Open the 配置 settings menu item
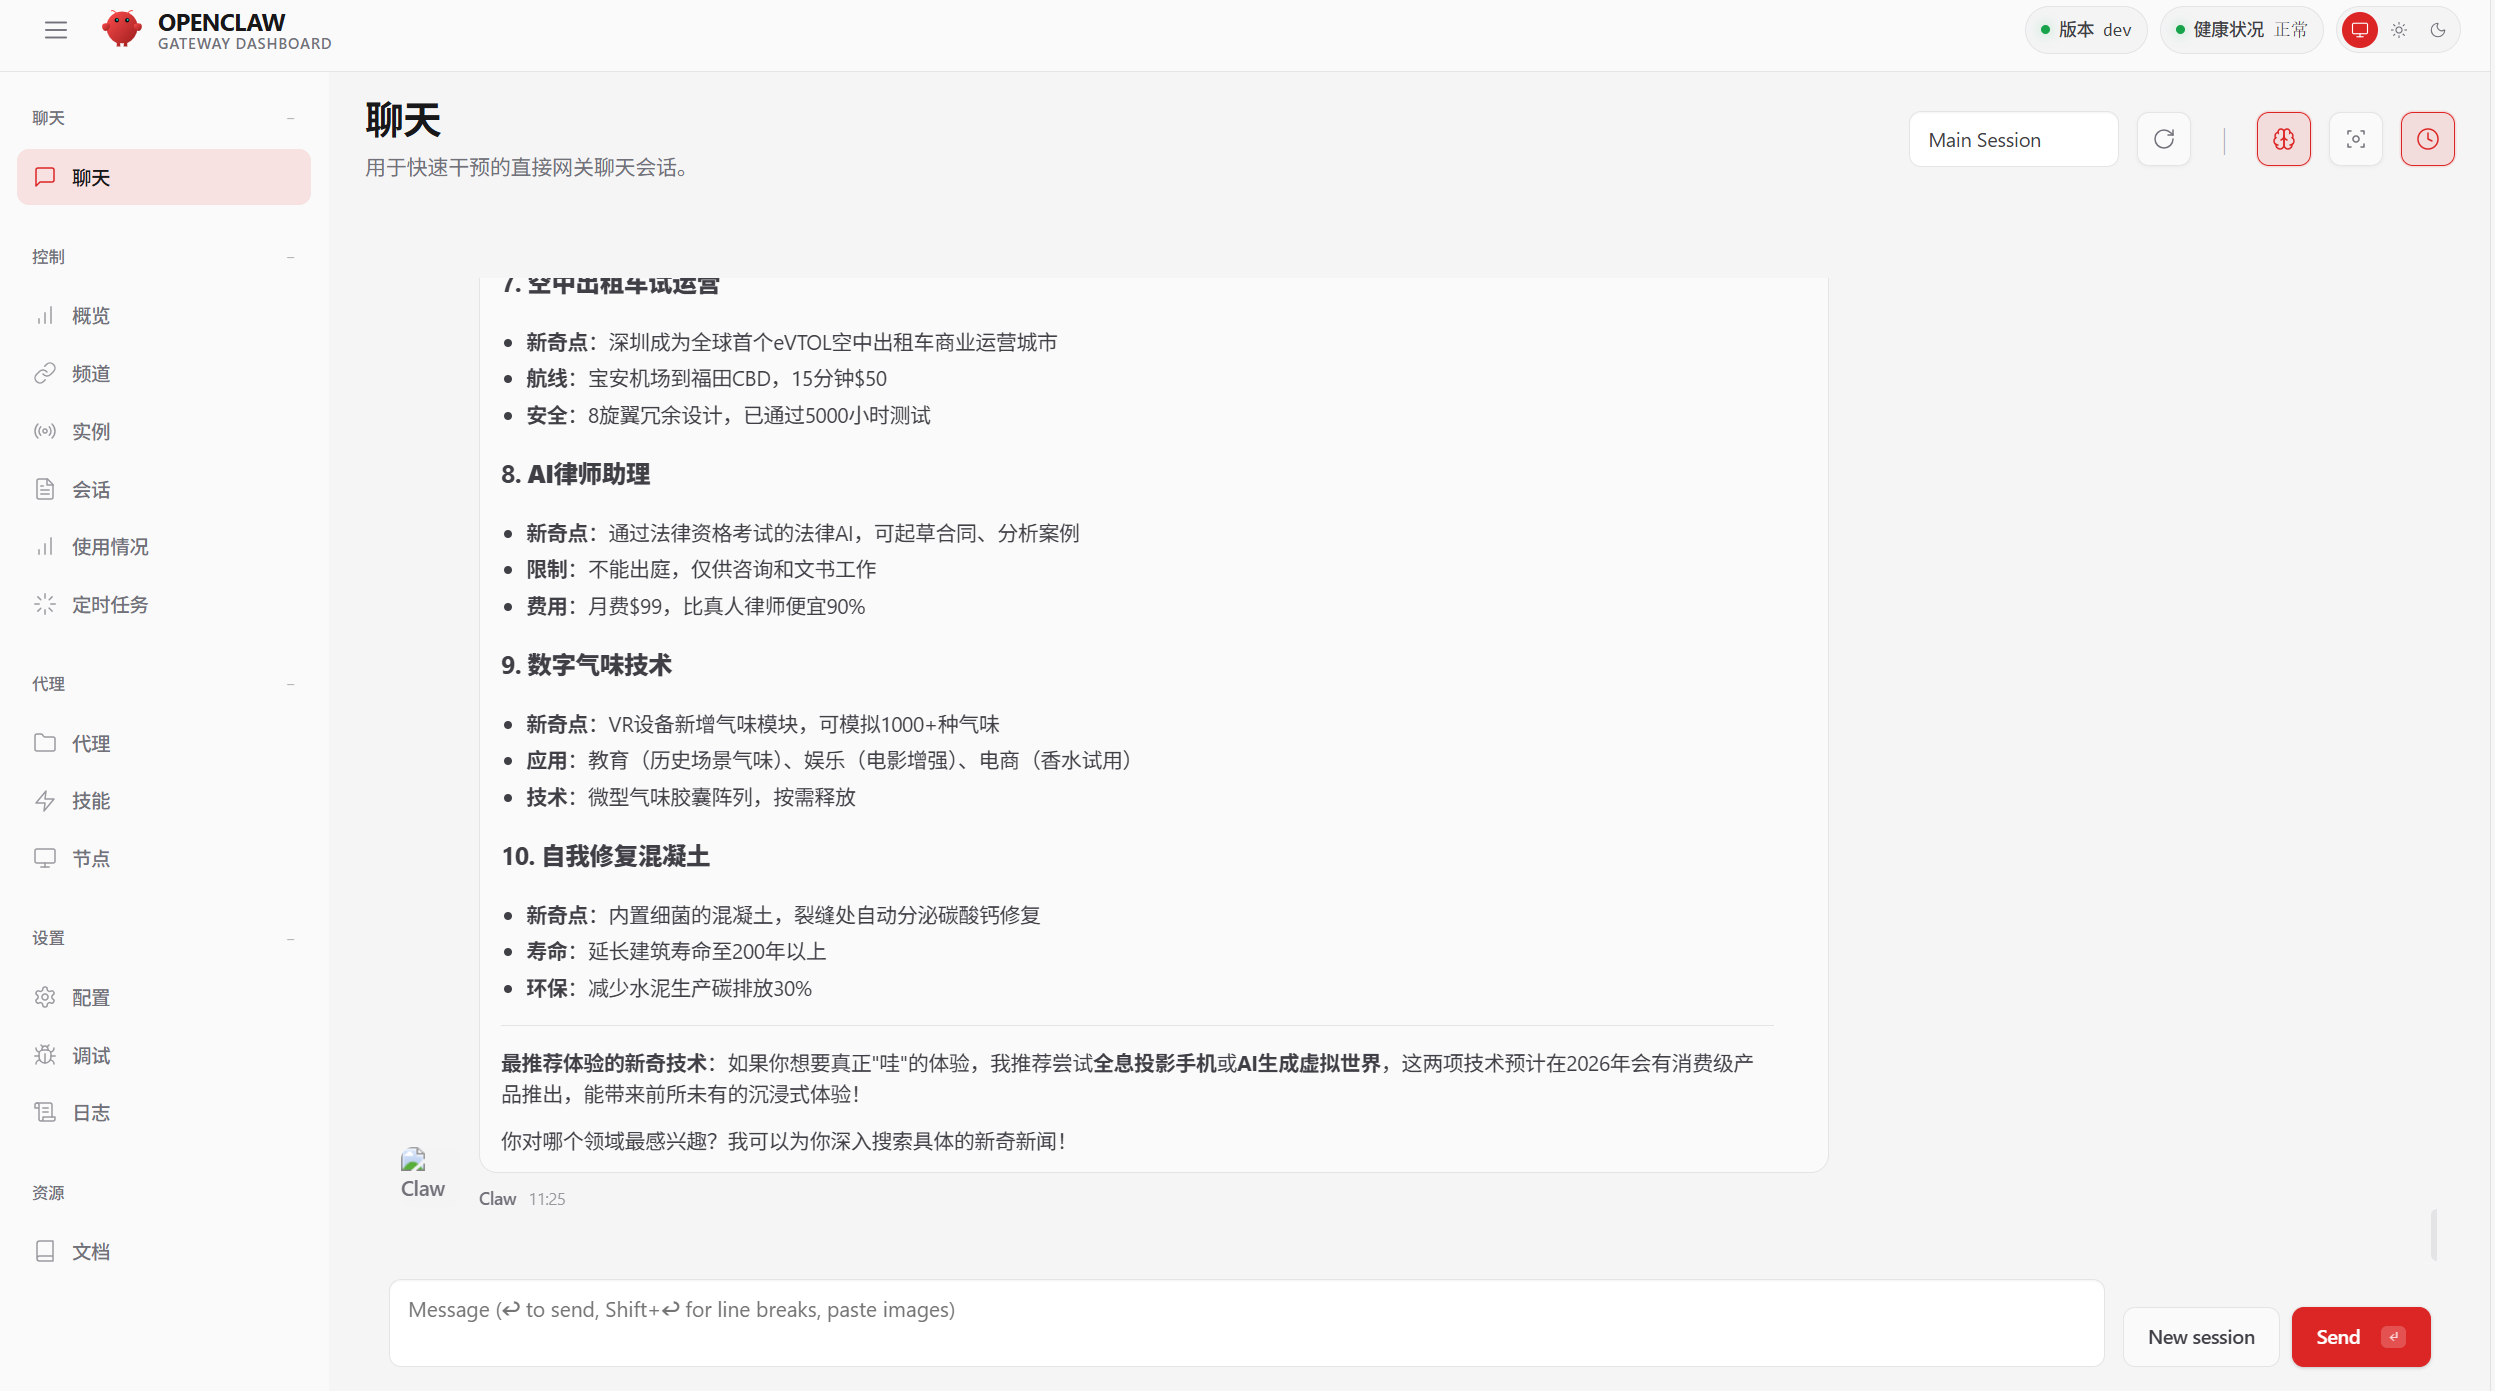This screenshot has width=2495, height=1391. [x=91, y=997]
